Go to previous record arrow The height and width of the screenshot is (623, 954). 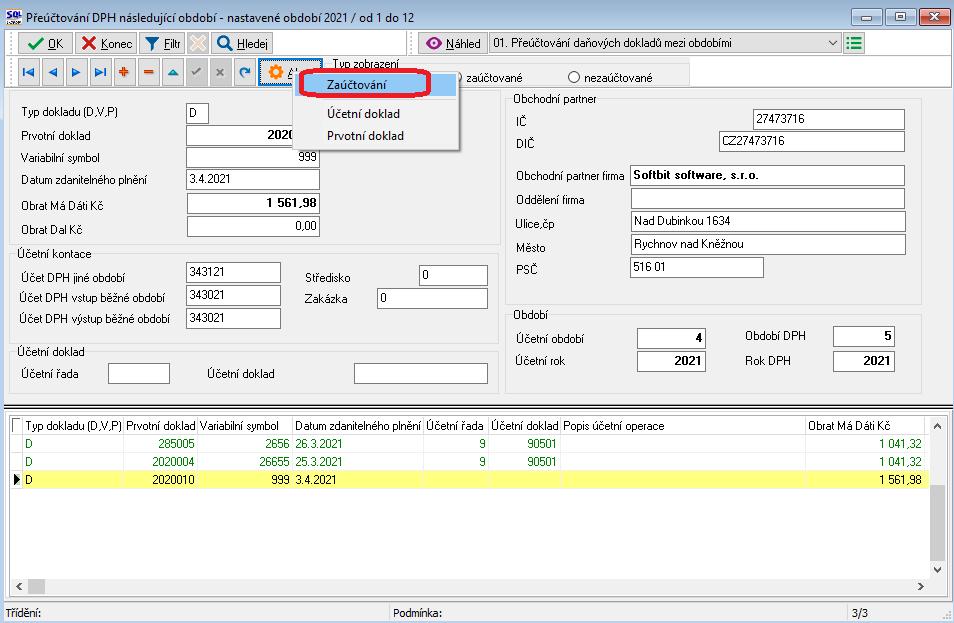pyautogui.click(x=52, y=72)
